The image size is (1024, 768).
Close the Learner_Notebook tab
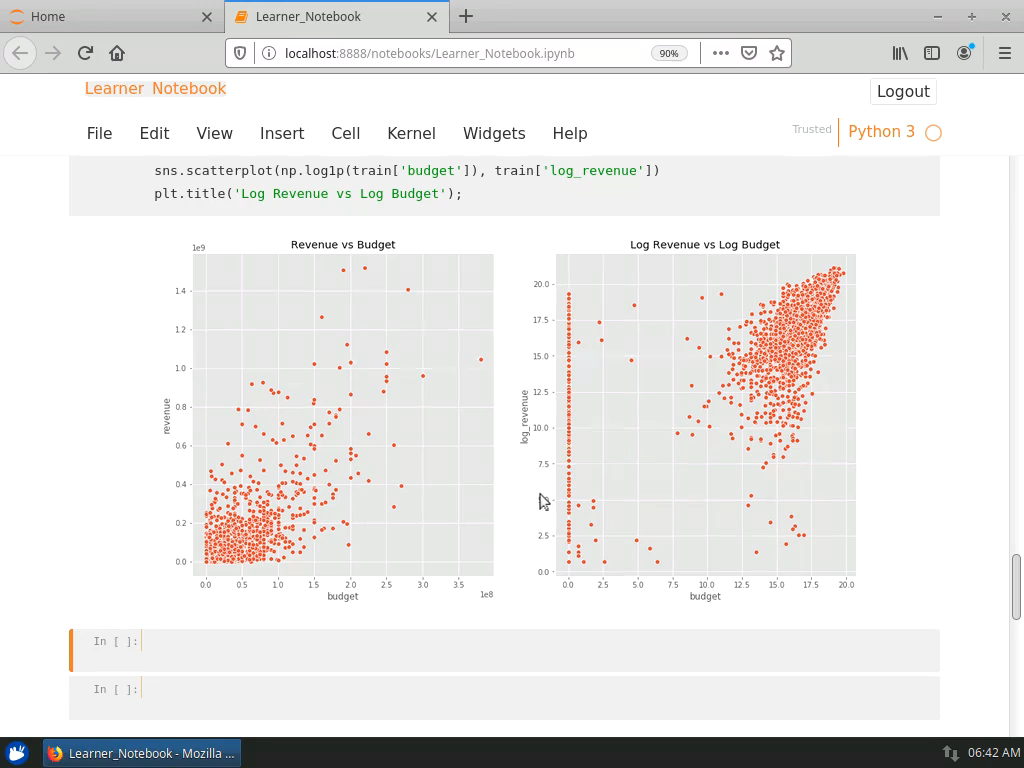coord(432,17)
